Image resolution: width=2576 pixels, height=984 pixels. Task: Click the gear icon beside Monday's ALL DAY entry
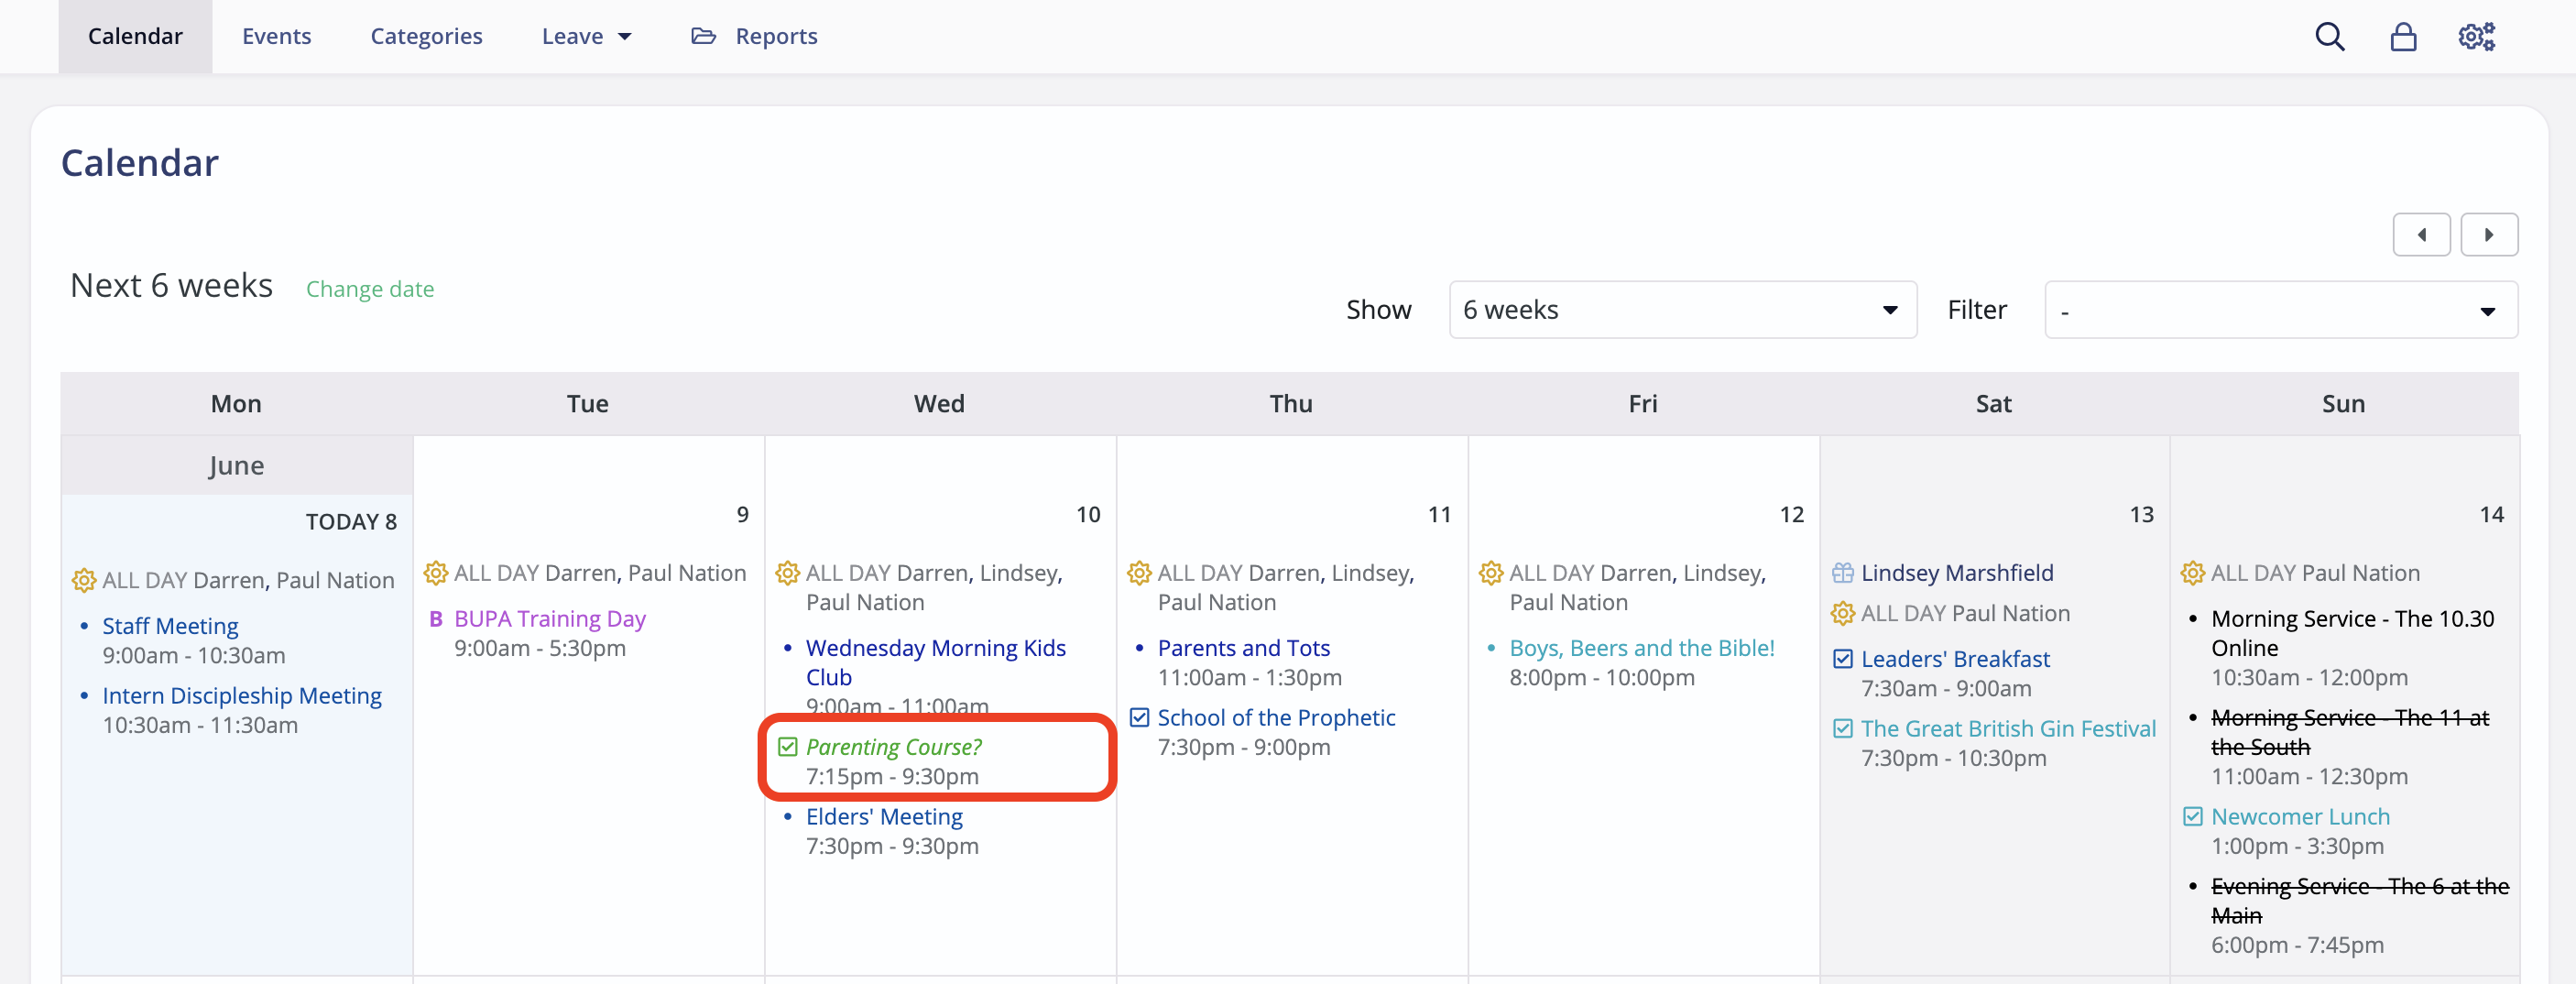[82, 580]
